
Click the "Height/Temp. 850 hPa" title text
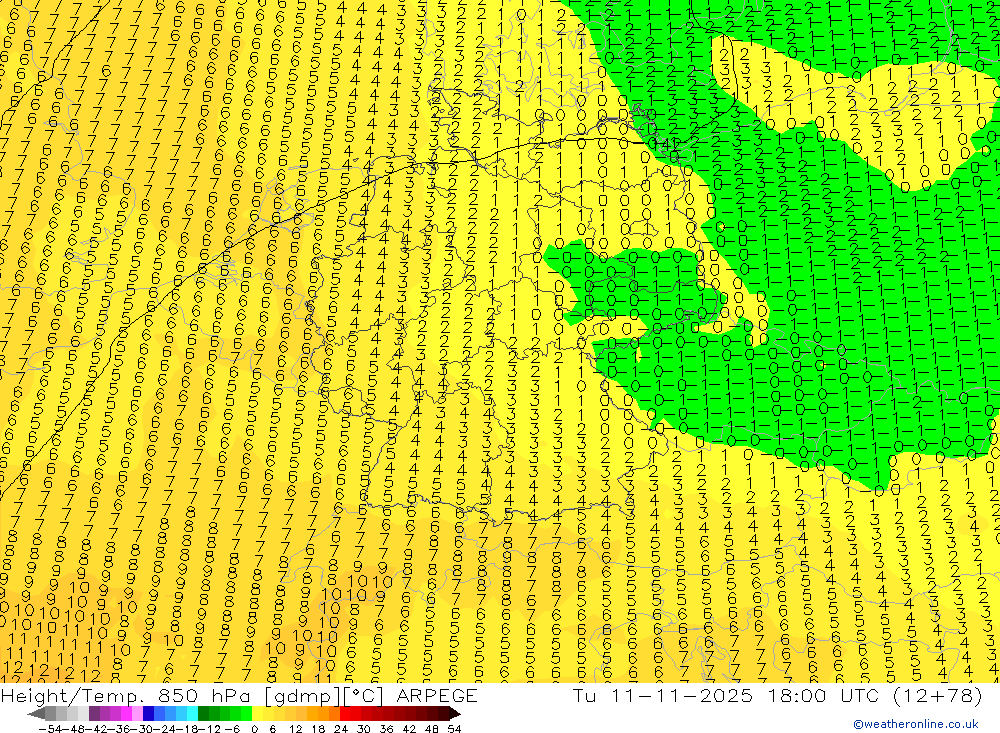126,695
